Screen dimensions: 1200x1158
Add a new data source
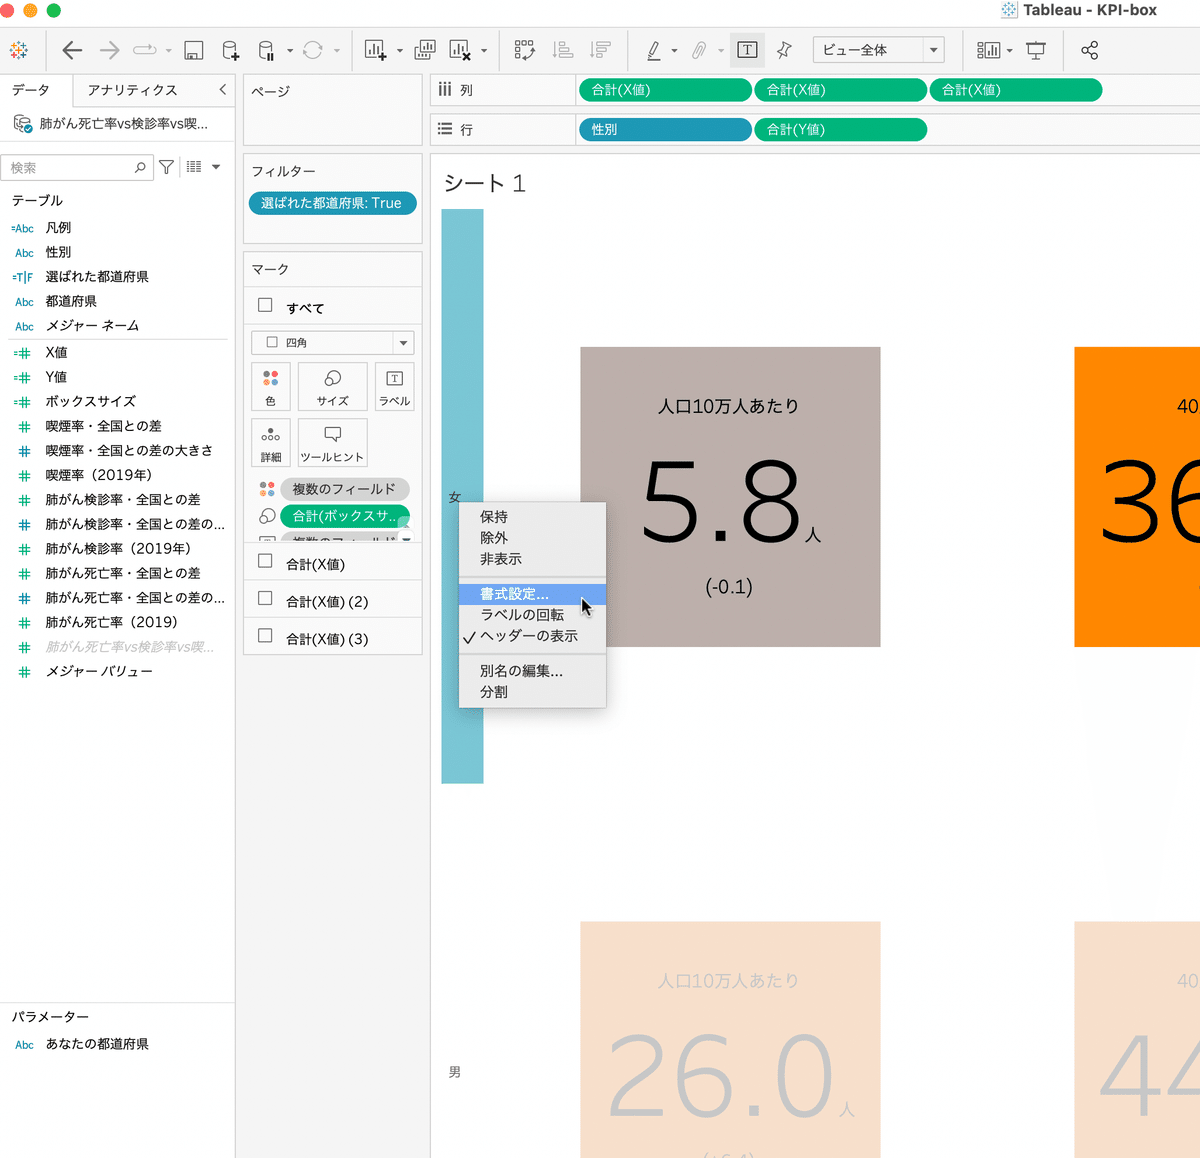pos(230,50)
